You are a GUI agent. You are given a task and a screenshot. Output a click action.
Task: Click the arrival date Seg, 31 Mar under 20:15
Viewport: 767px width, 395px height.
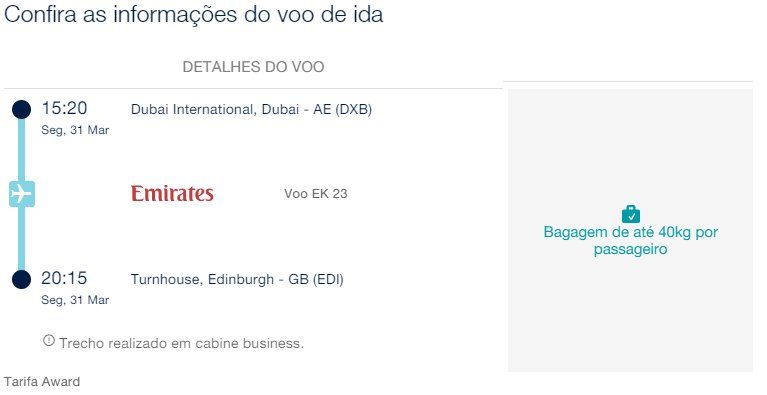[x=75, y=300]
